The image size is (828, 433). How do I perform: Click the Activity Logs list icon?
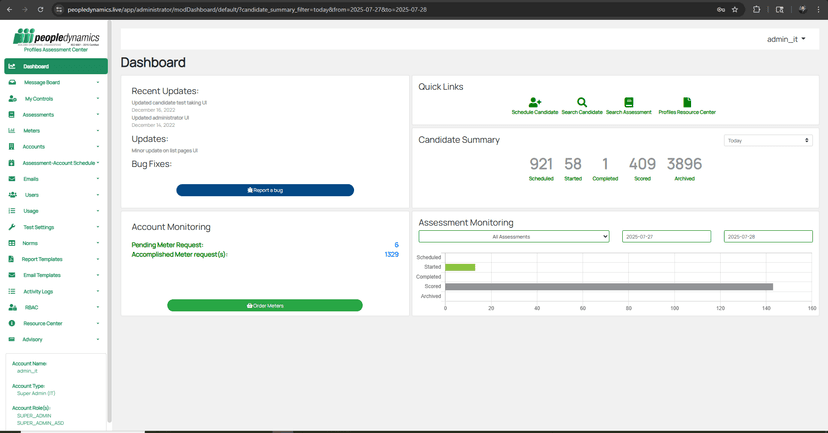(x=12, y=291)
